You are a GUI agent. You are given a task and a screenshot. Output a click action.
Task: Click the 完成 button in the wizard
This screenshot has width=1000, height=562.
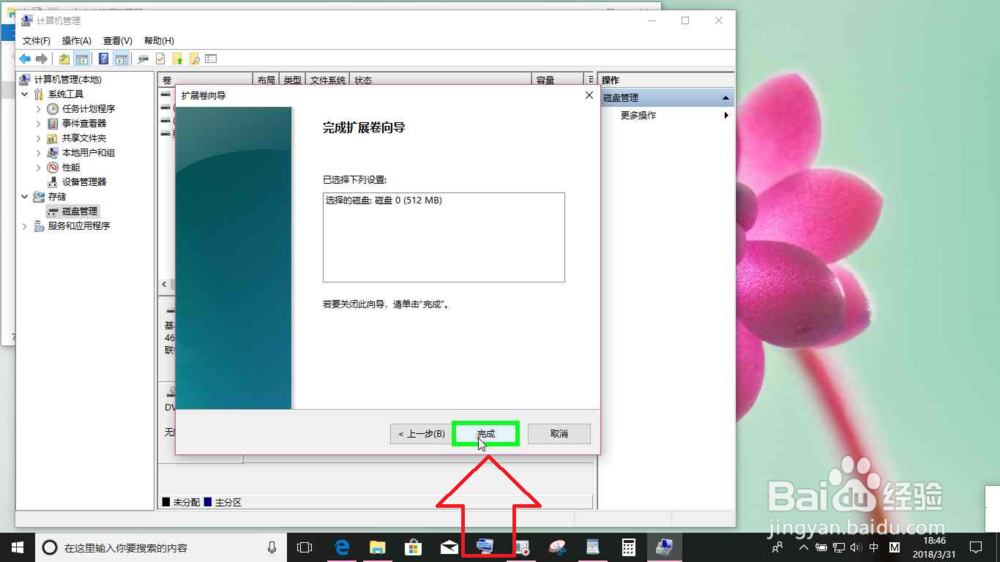pos(485,434)
